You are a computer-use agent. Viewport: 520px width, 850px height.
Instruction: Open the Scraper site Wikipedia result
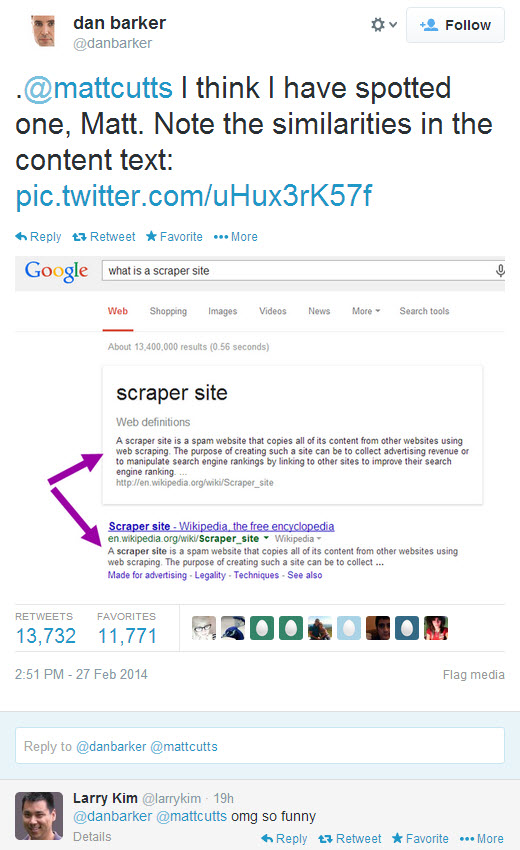(221, 526)
